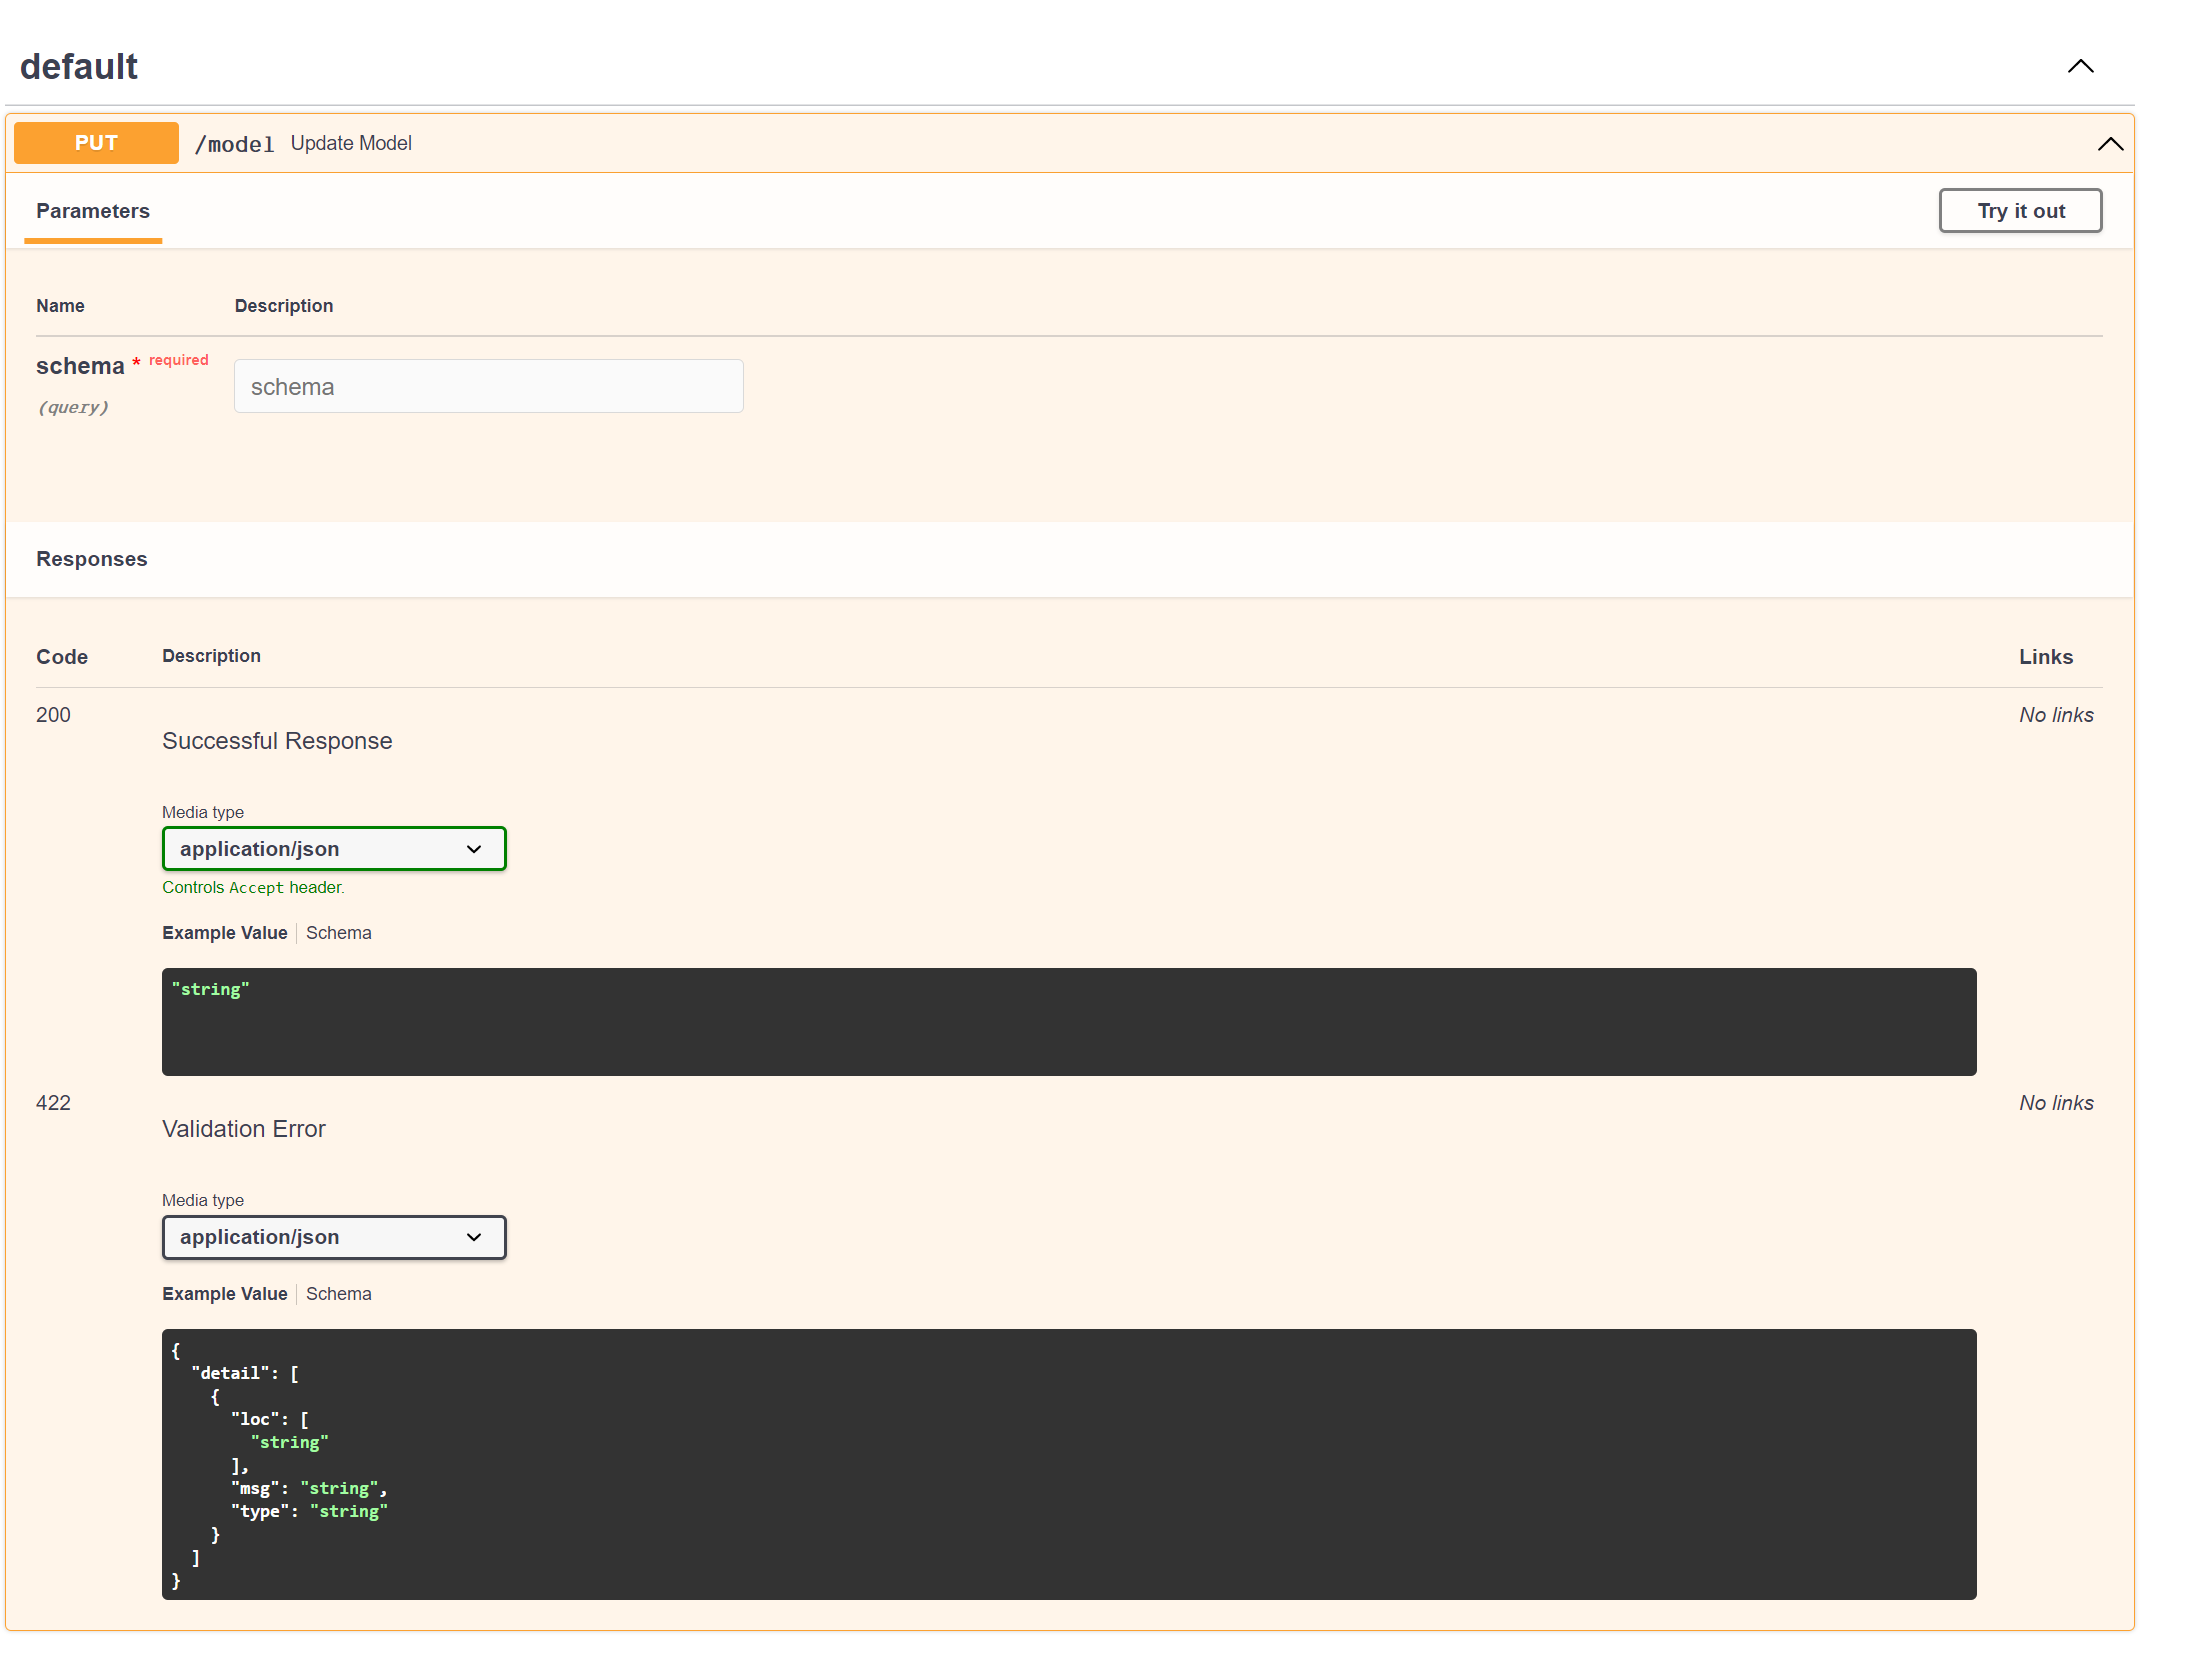Click the dropdown arrow in 200 media type
Screen dimensions: 2189x1670
[474, 849]
